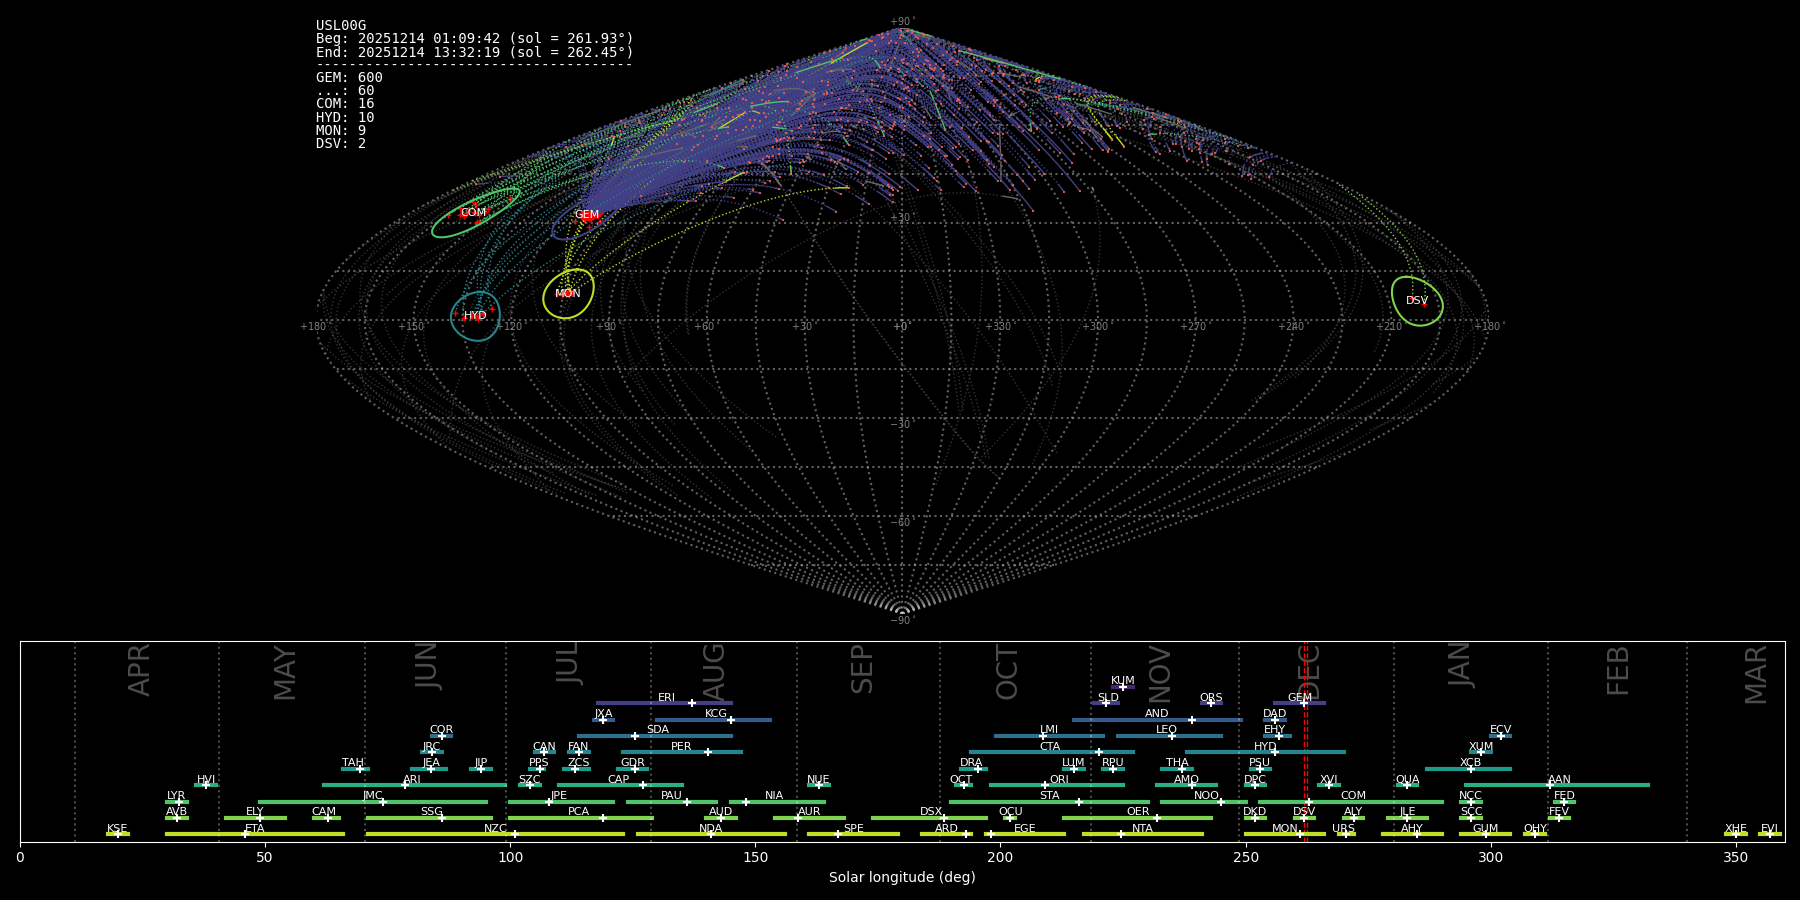Click the SDA shower bar label in the timeline
Screen dimensions: 1800x900
pyautogui.click(x=658, y=730)
